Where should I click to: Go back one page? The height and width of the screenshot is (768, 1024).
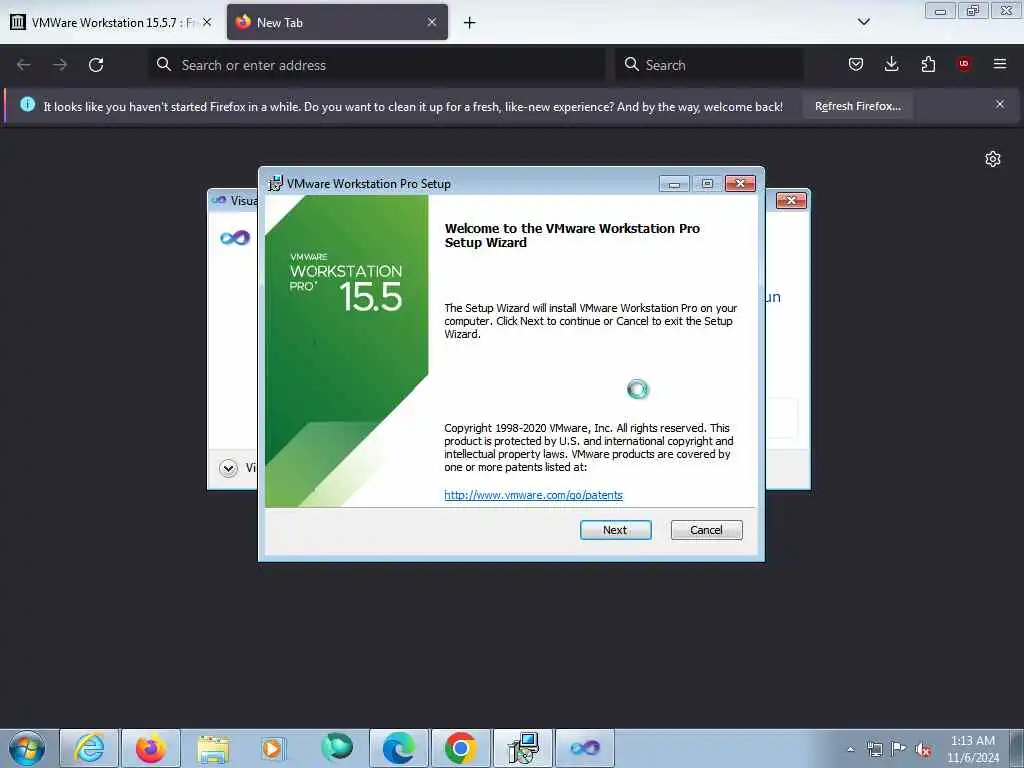point(24,65)
